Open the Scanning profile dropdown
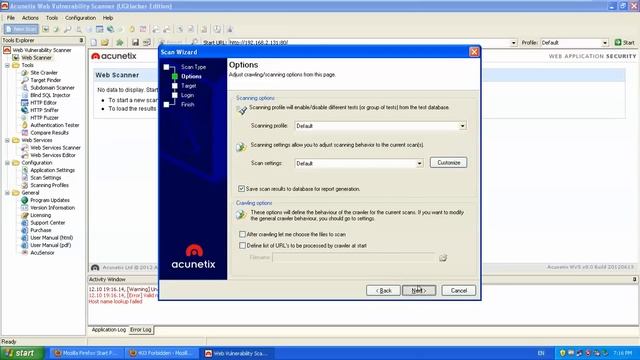 (x=462, y=126)
